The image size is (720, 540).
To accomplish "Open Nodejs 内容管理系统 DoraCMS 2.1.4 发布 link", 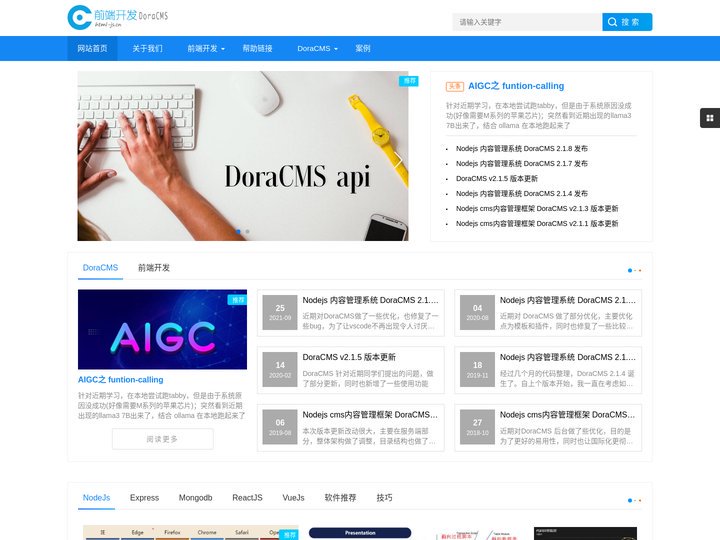I will (x=522, y=193).
